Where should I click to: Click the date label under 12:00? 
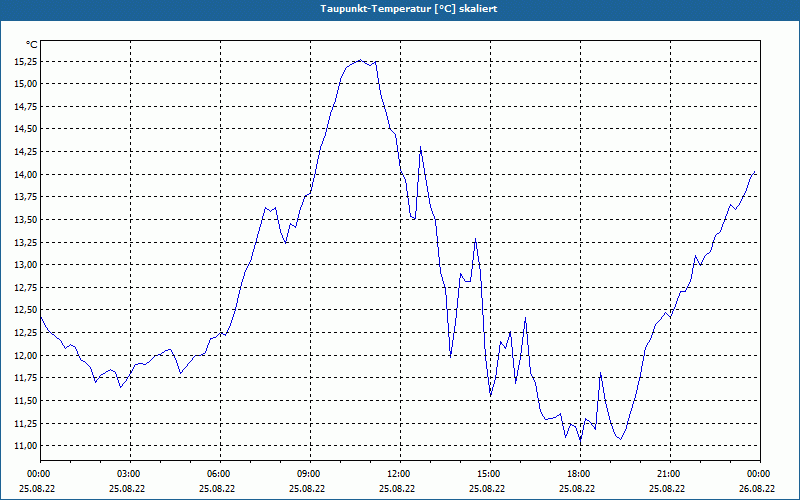[397, 489]
